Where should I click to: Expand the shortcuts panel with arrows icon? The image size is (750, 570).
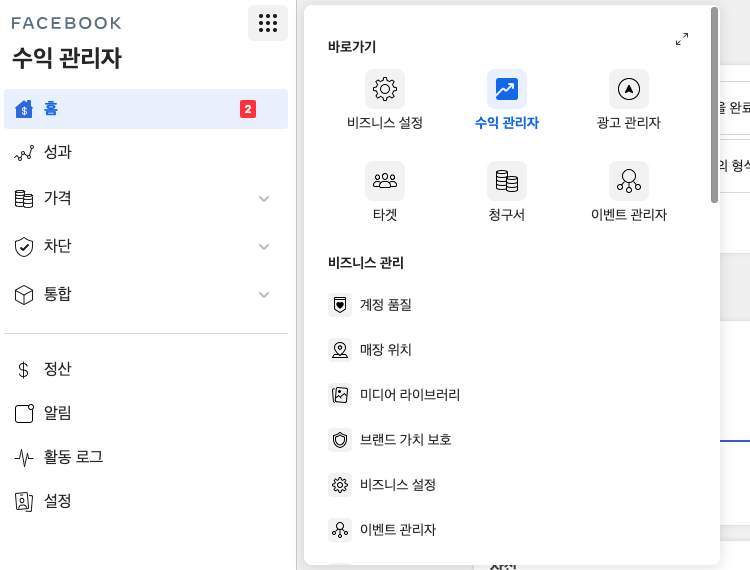coord(682,39)
